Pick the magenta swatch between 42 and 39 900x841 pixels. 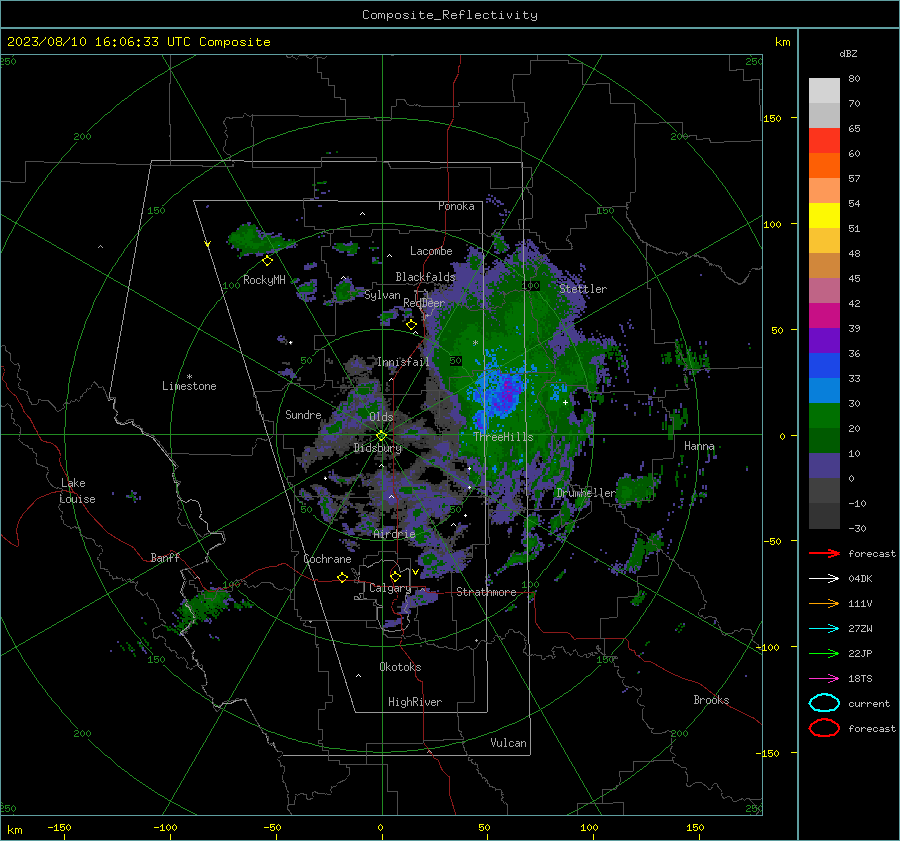coord(824,316)
